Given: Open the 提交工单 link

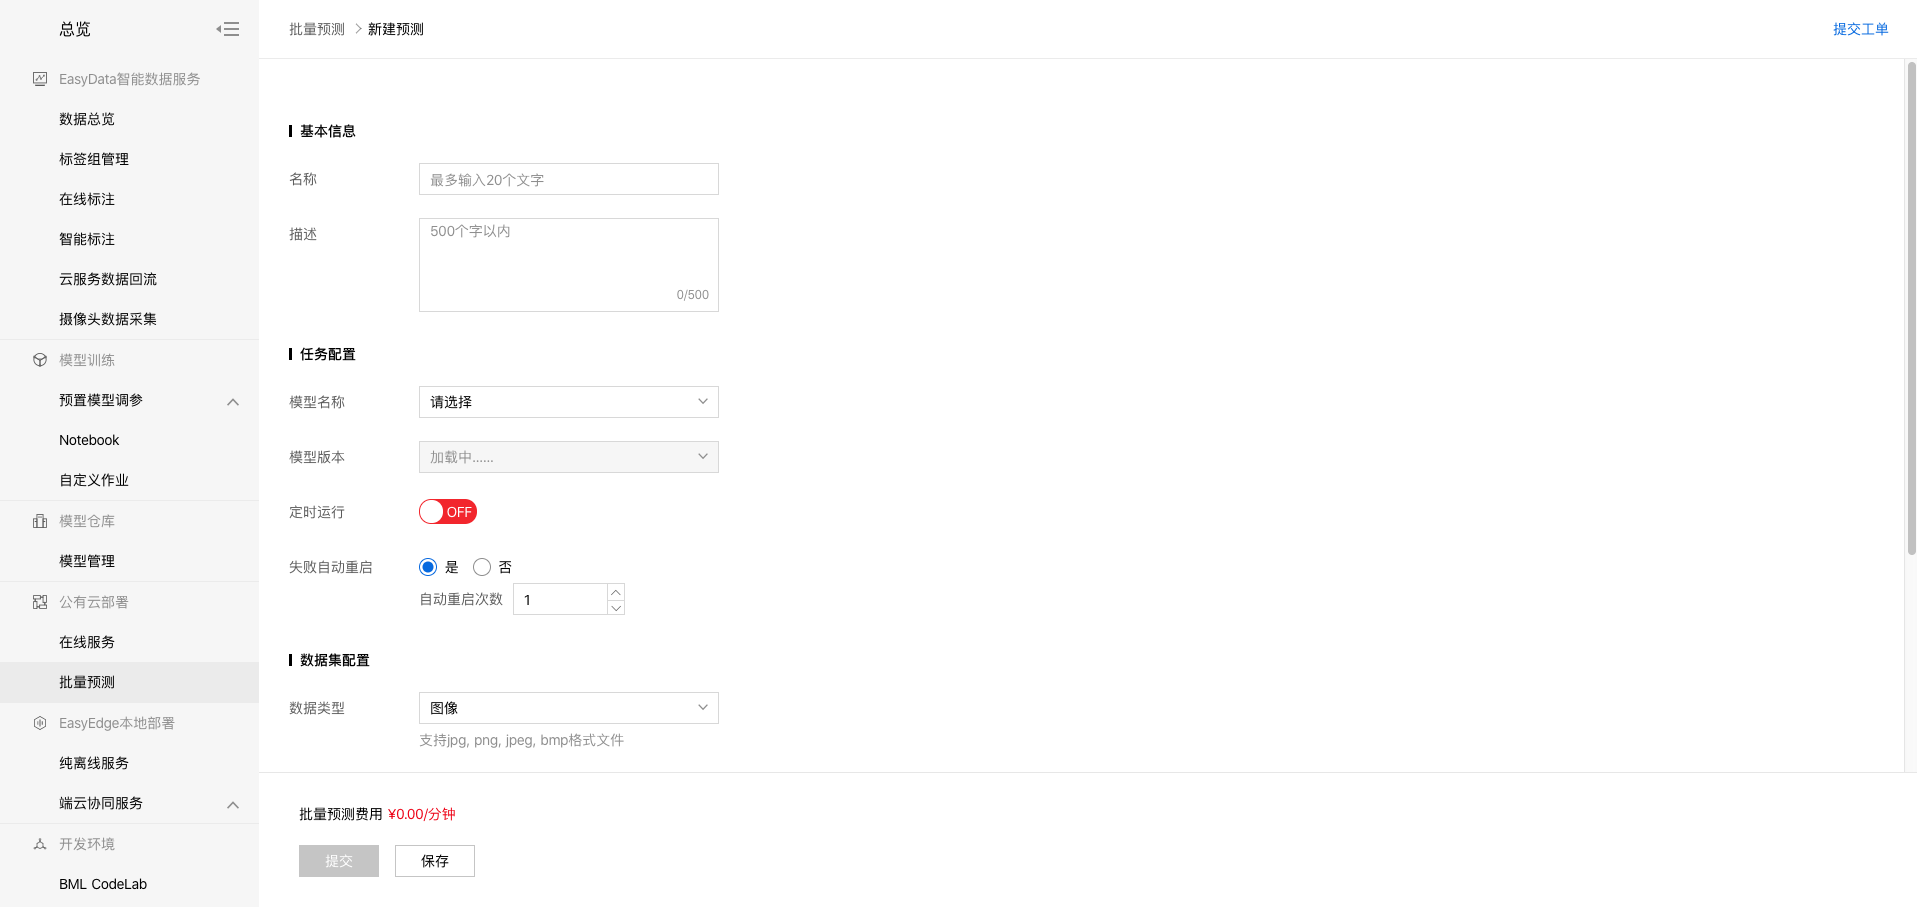Looking at the screenshot, I should tap(1859, 29).
